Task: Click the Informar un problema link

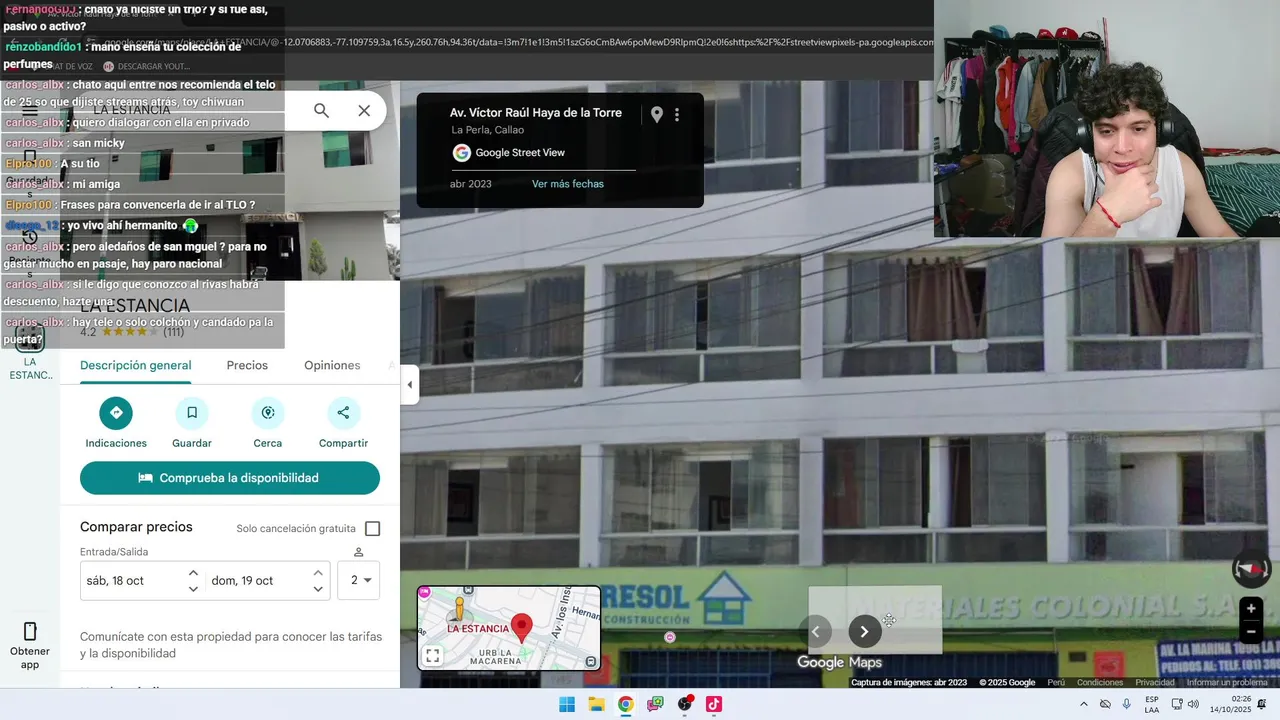Action: pos(1227,683)
